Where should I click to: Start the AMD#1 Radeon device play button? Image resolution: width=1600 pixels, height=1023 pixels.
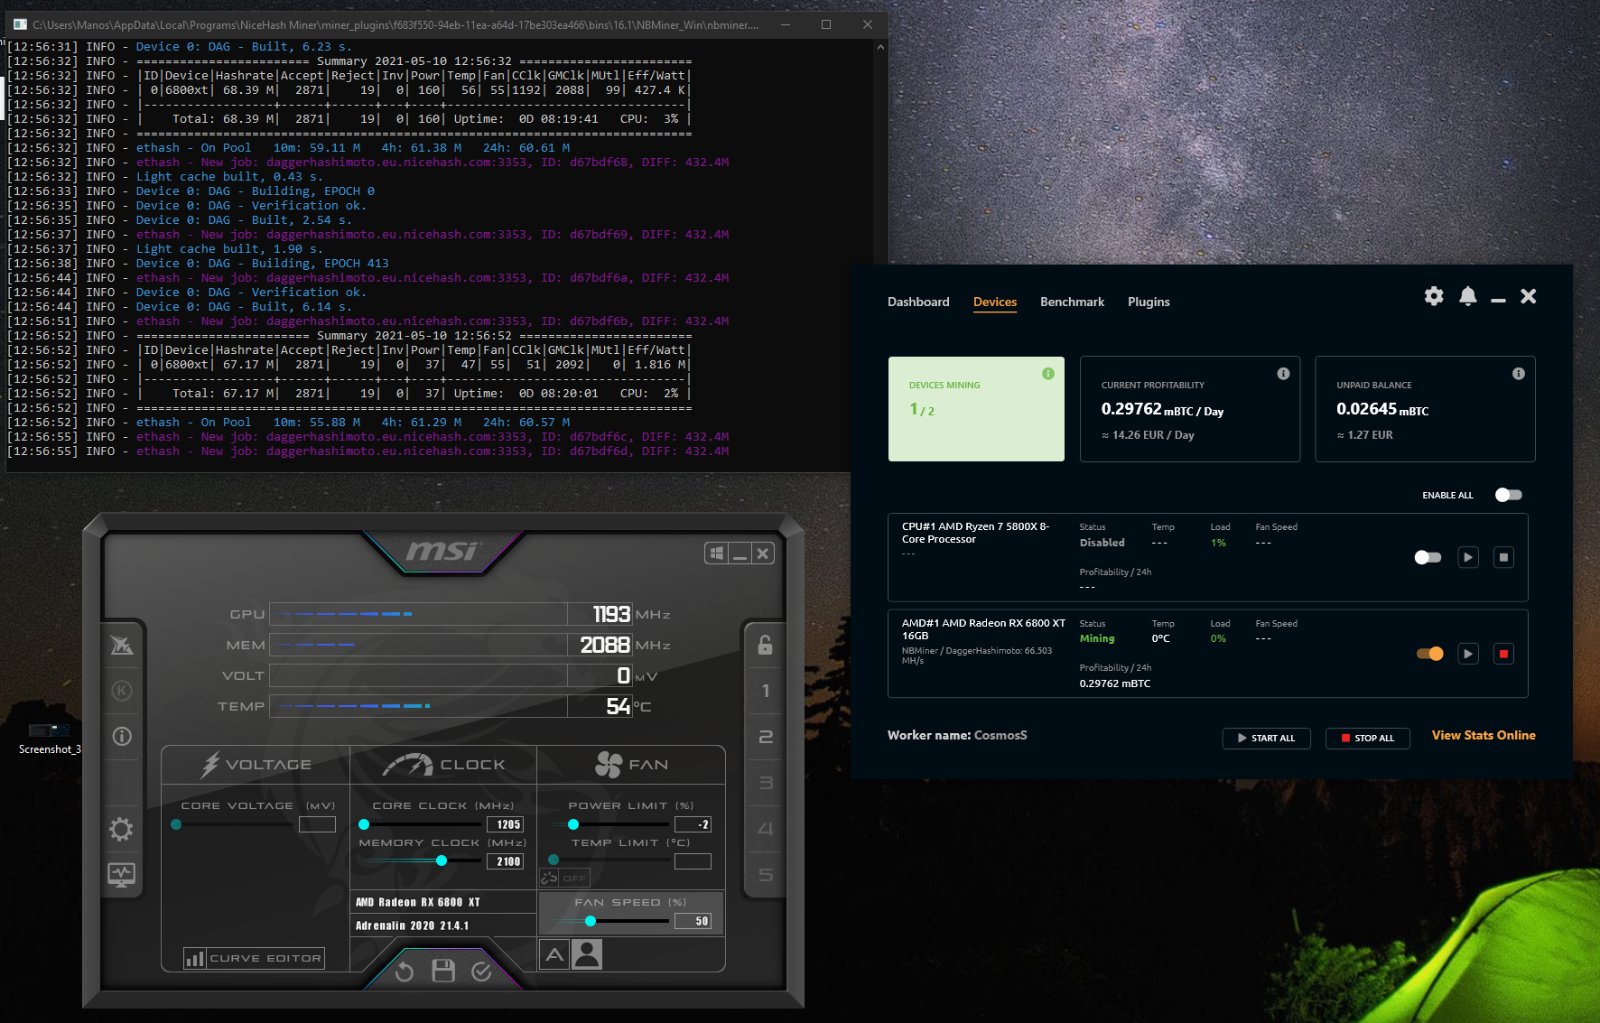1468,654
